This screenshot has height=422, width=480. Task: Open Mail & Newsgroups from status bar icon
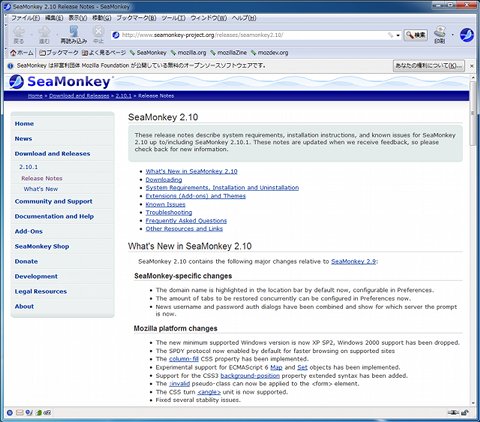pos(20,413)
